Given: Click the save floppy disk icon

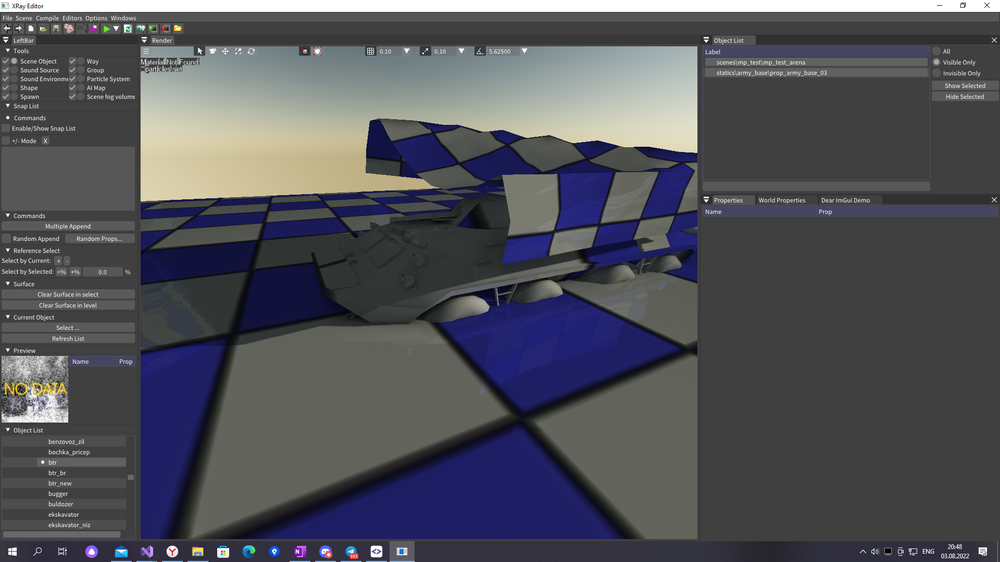Looking at the screenshot, I should (56, 29).
